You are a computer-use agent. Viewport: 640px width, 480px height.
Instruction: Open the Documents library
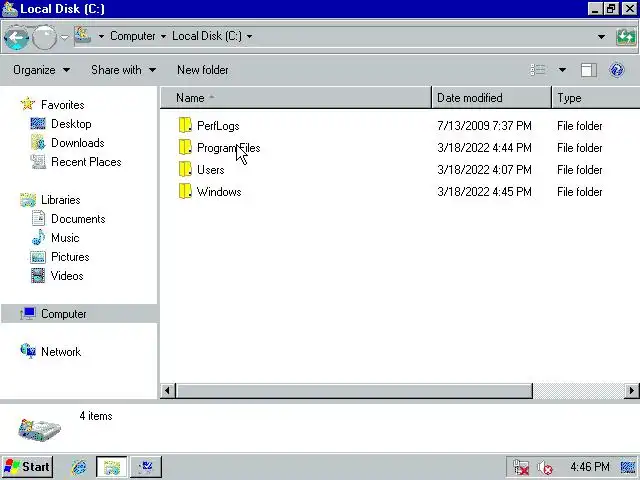(x=78, y=219)
